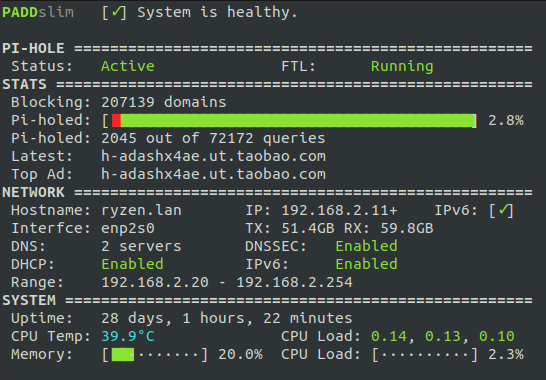Select the 2.8% Pi-holed percentage
546x380 pixels.
click(x=506, y=121)
